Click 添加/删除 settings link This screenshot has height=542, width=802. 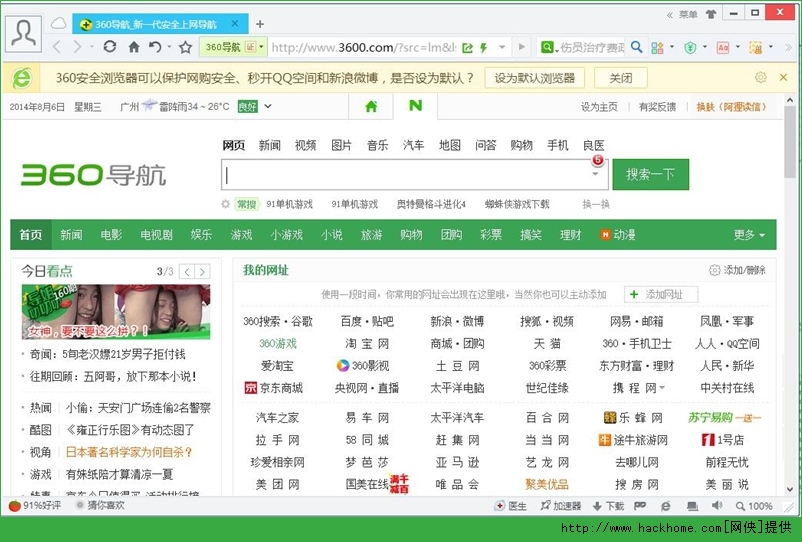738,270
